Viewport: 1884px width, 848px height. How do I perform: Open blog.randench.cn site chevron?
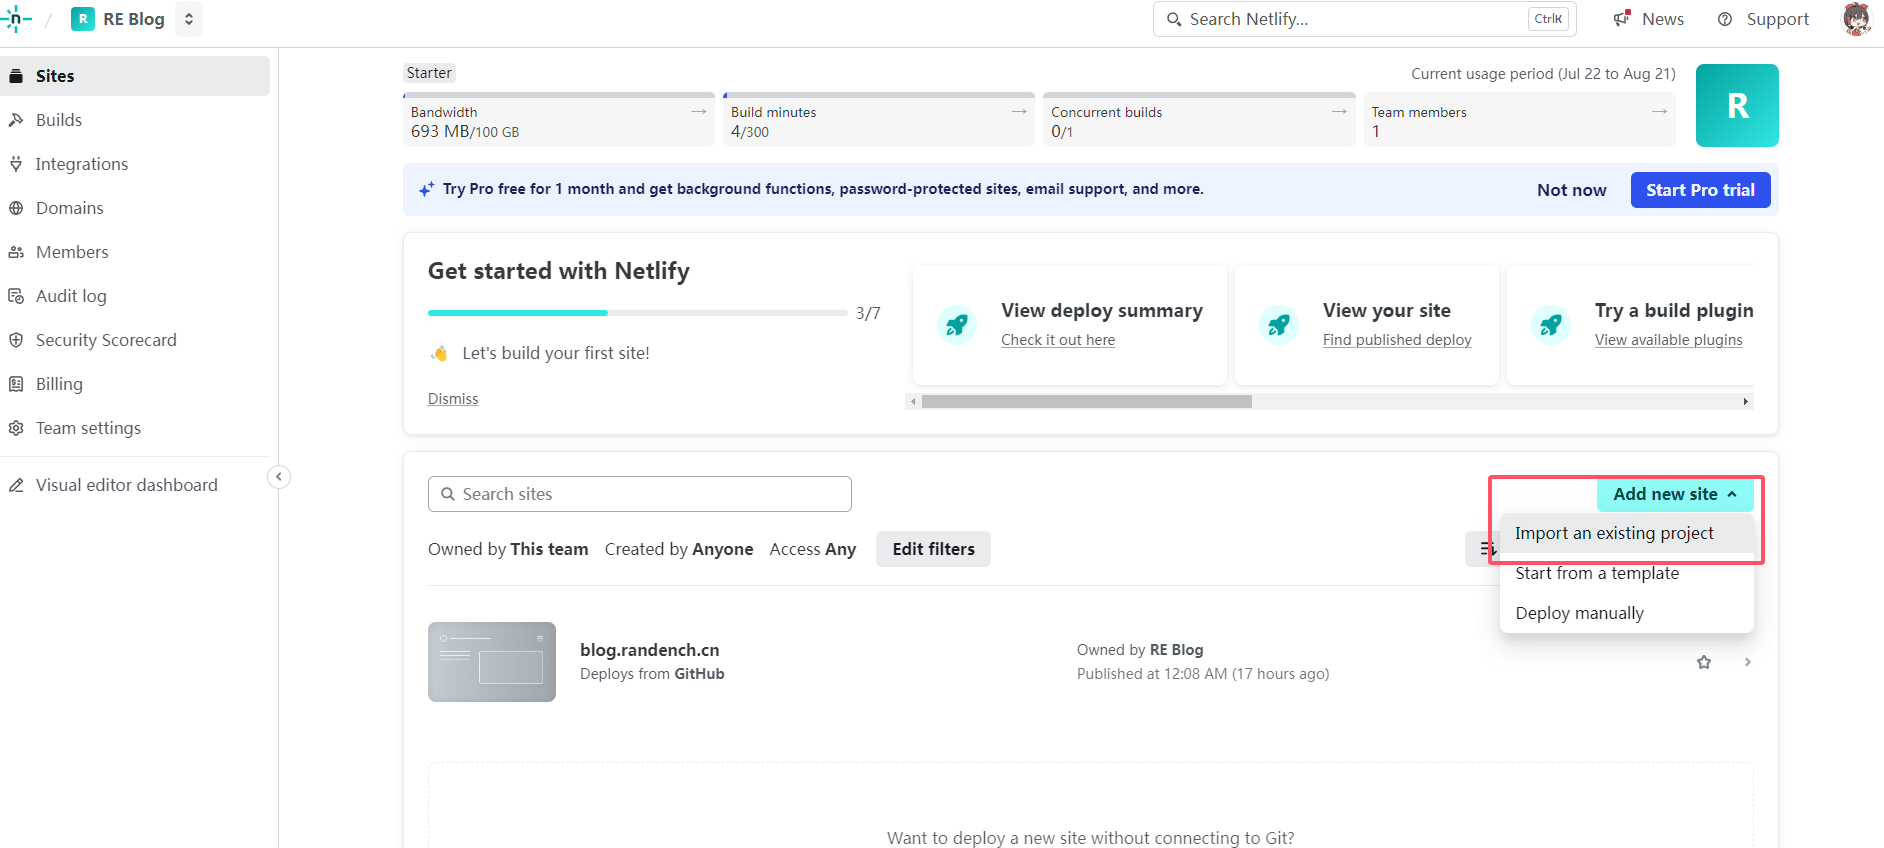[x=1747, y=662]
